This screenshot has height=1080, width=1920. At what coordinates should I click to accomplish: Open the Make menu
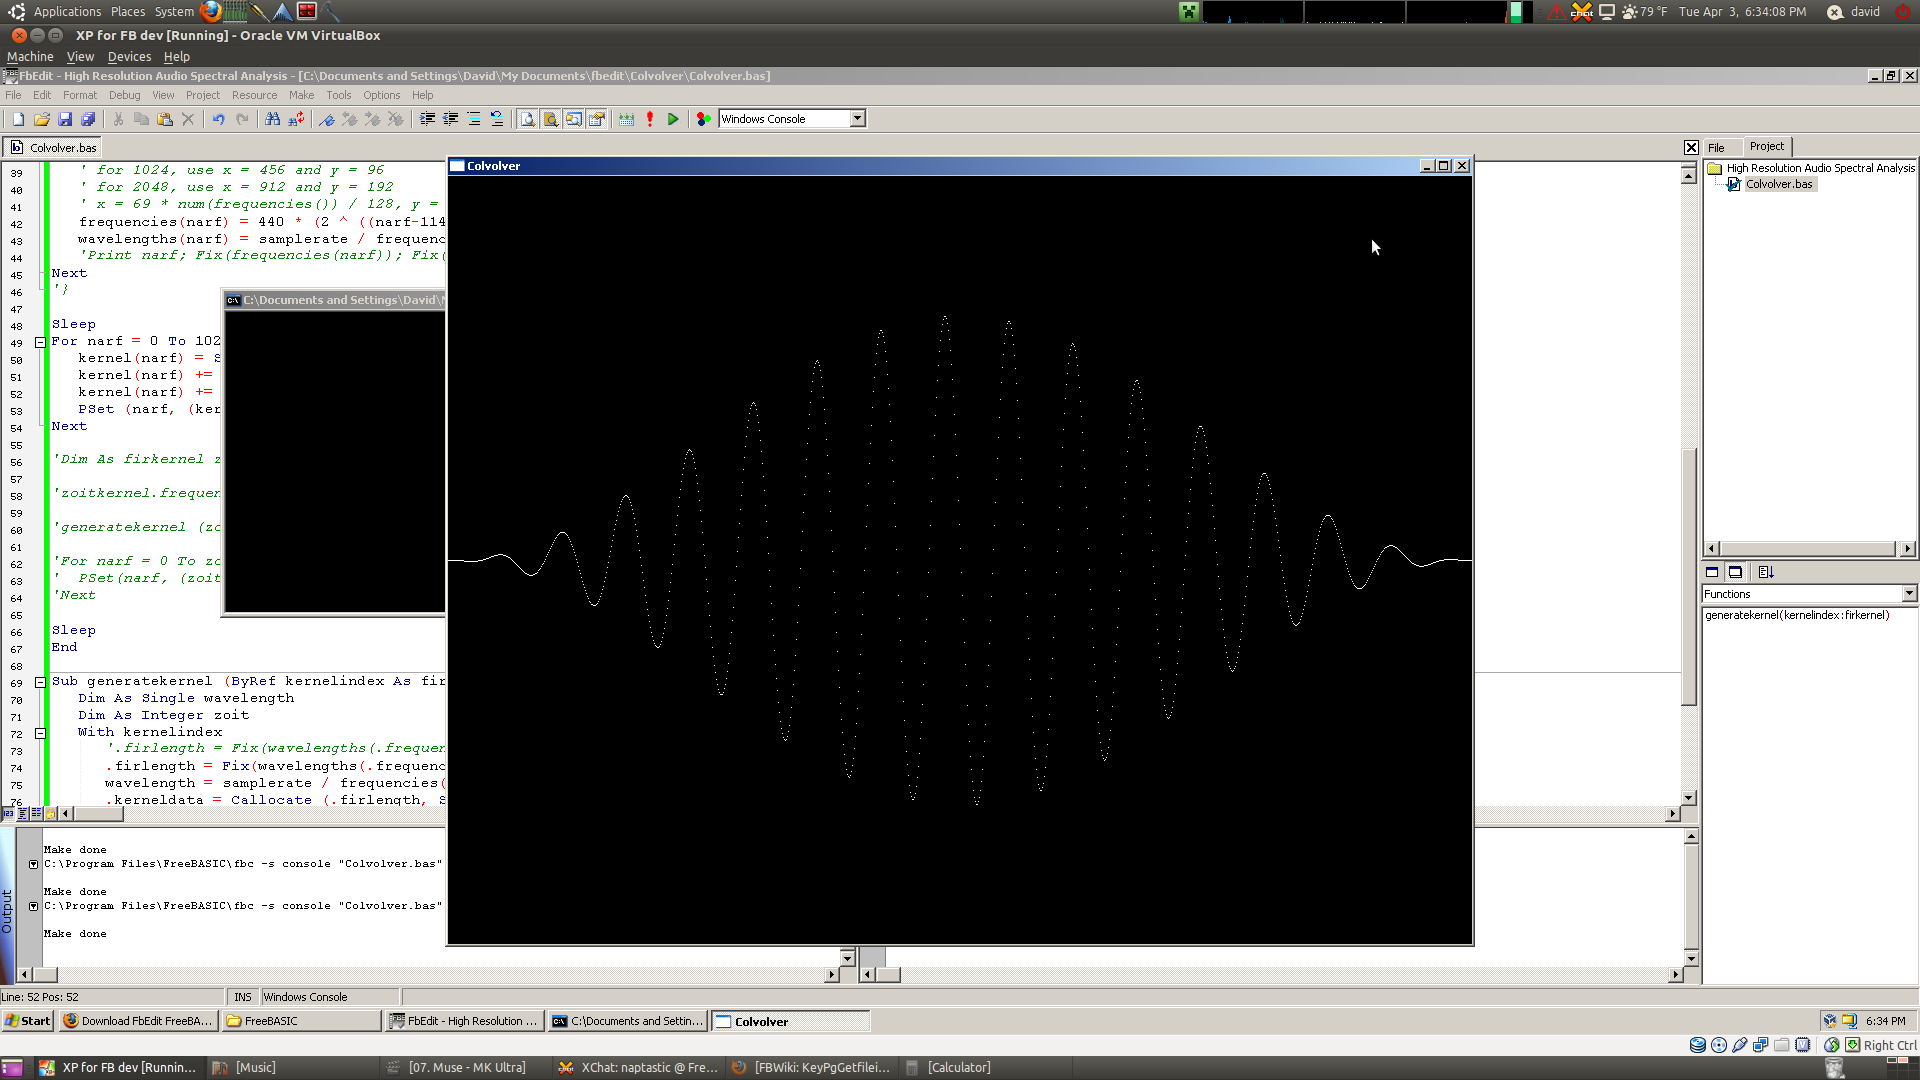tap(301, 96)
